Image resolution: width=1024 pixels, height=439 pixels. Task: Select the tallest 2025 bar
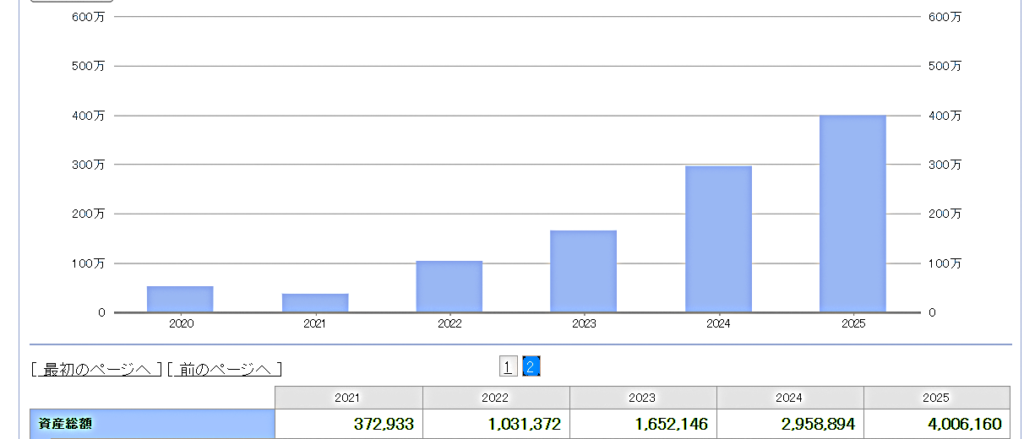pyautogui.click(x=853, y=214)
